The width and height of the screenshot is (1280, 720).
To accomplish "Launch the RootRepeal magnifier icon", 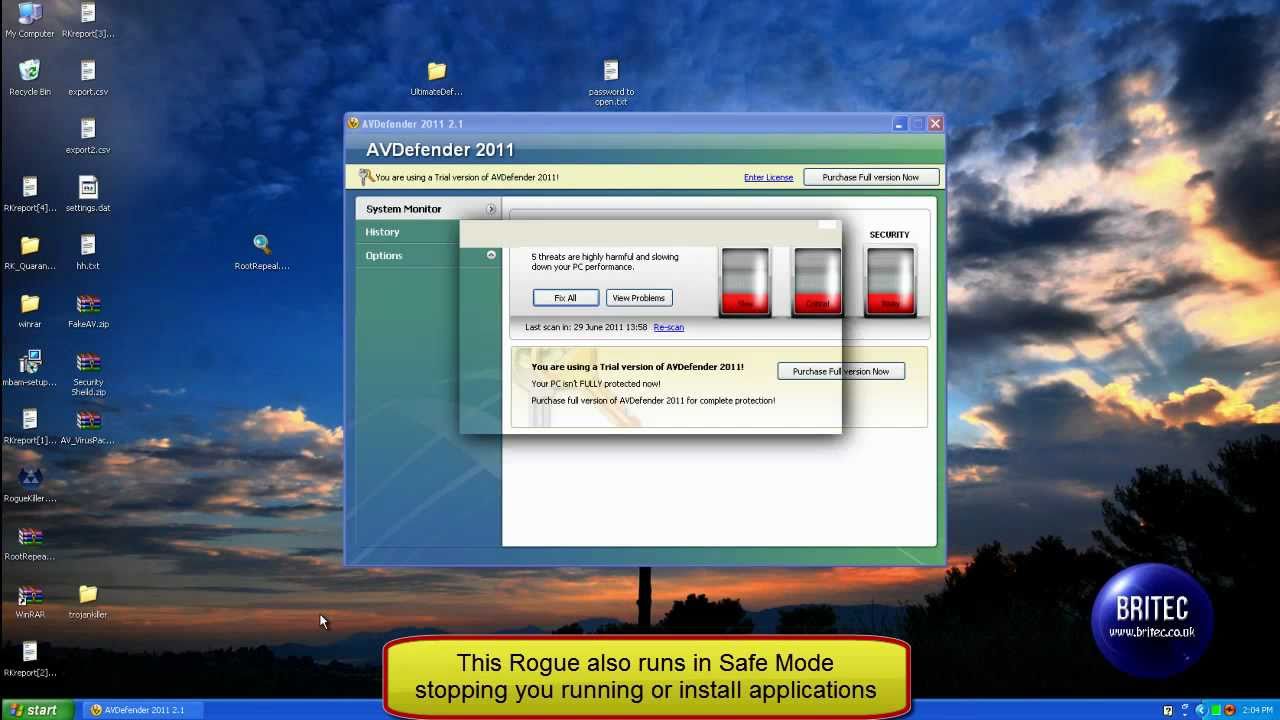I will [x=262, y=251].
